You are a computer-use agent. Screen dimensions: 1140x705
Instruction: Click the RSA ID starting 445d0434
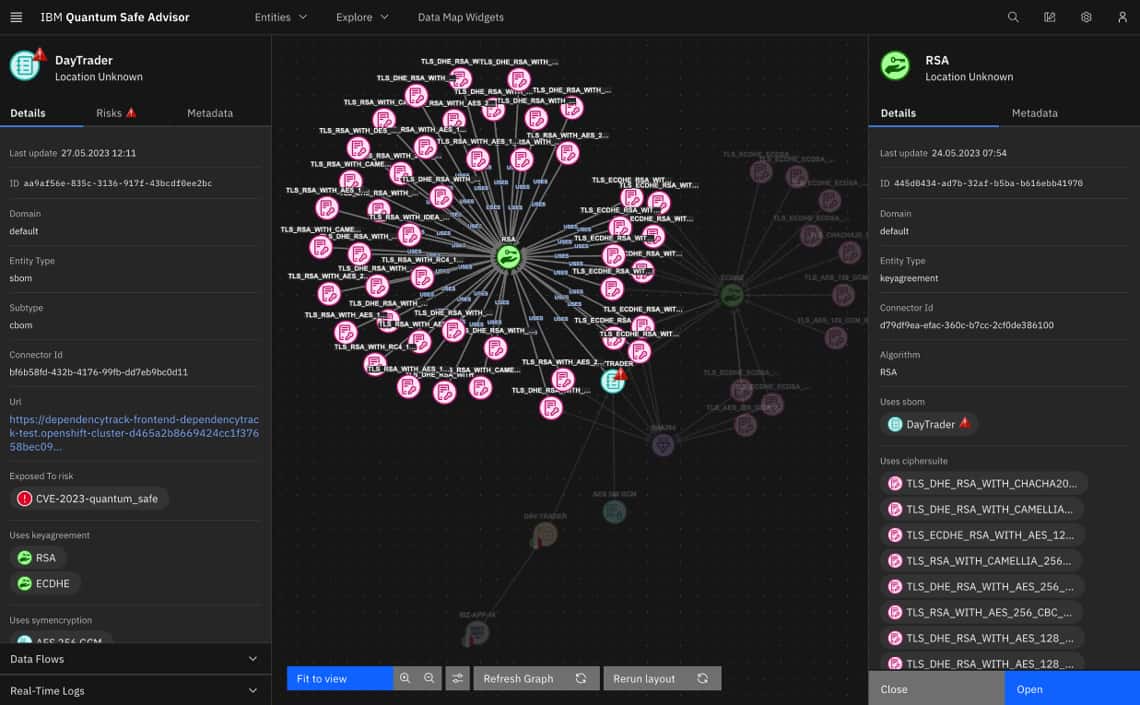pyautogui.click(x=988, y=183)
